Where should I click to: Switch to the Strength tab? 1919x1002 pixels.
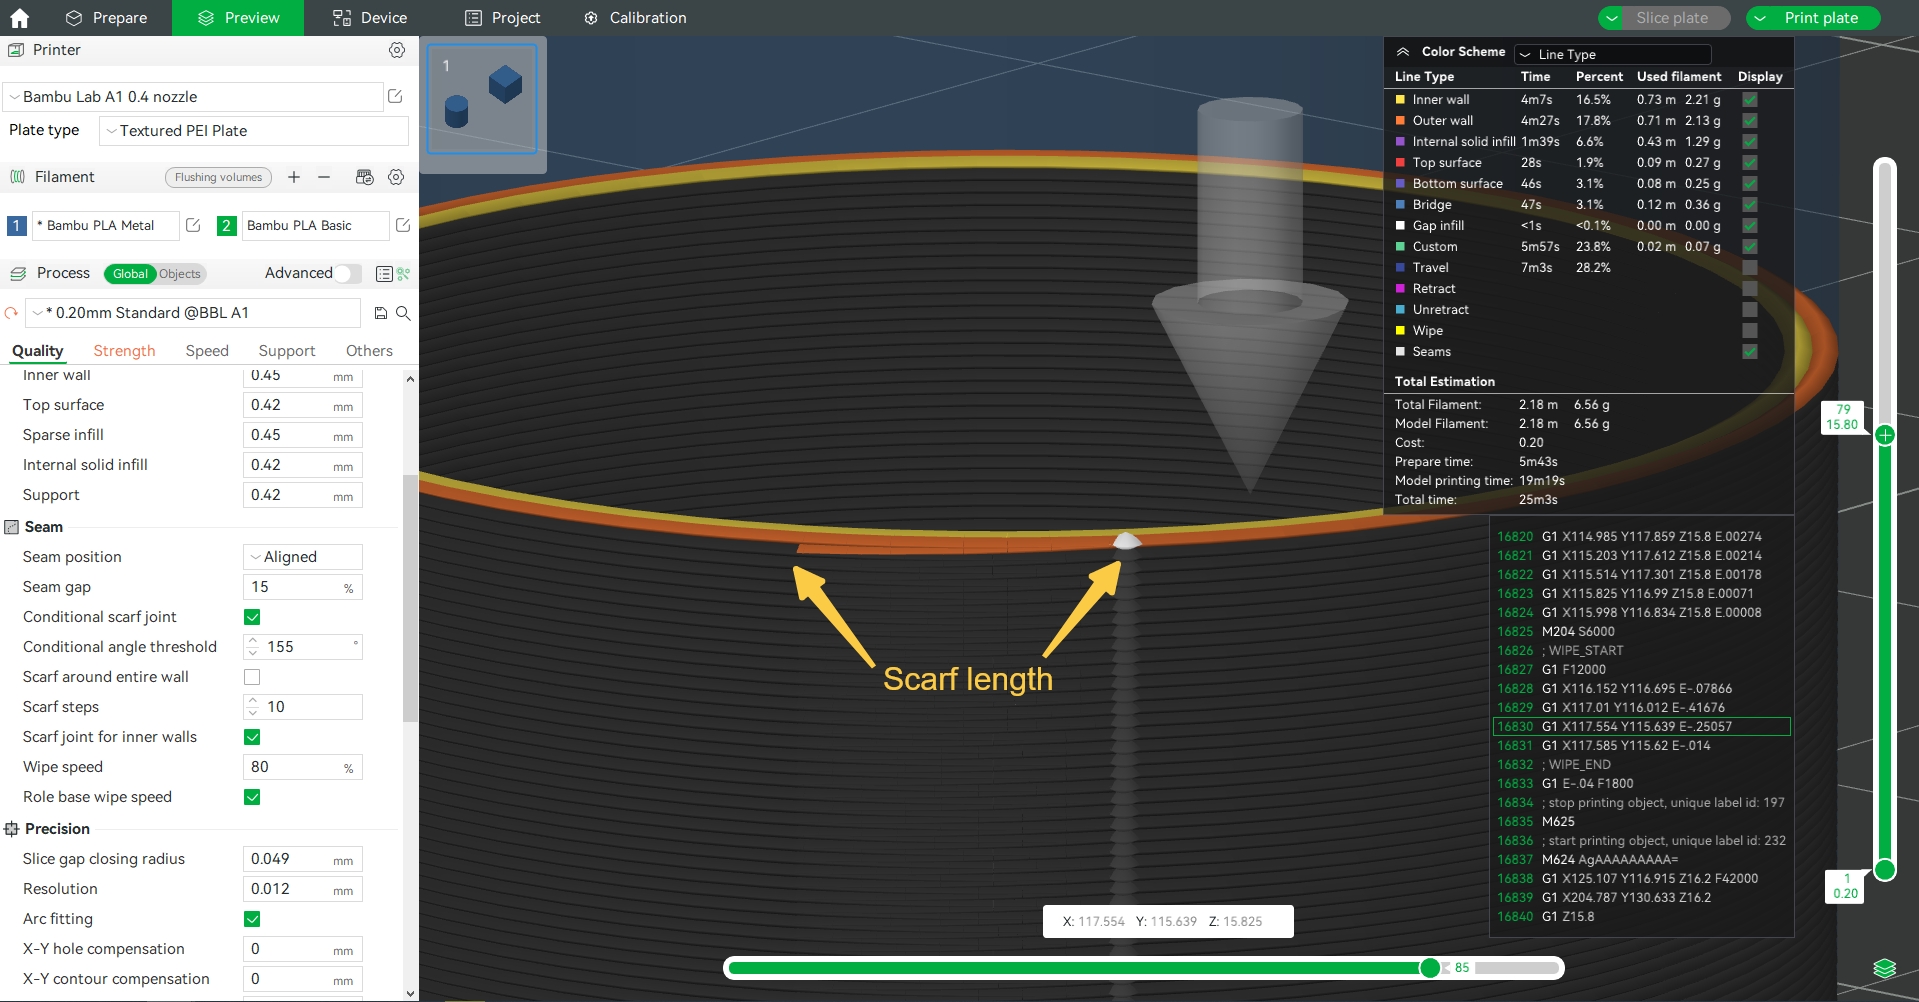point(124,351)
